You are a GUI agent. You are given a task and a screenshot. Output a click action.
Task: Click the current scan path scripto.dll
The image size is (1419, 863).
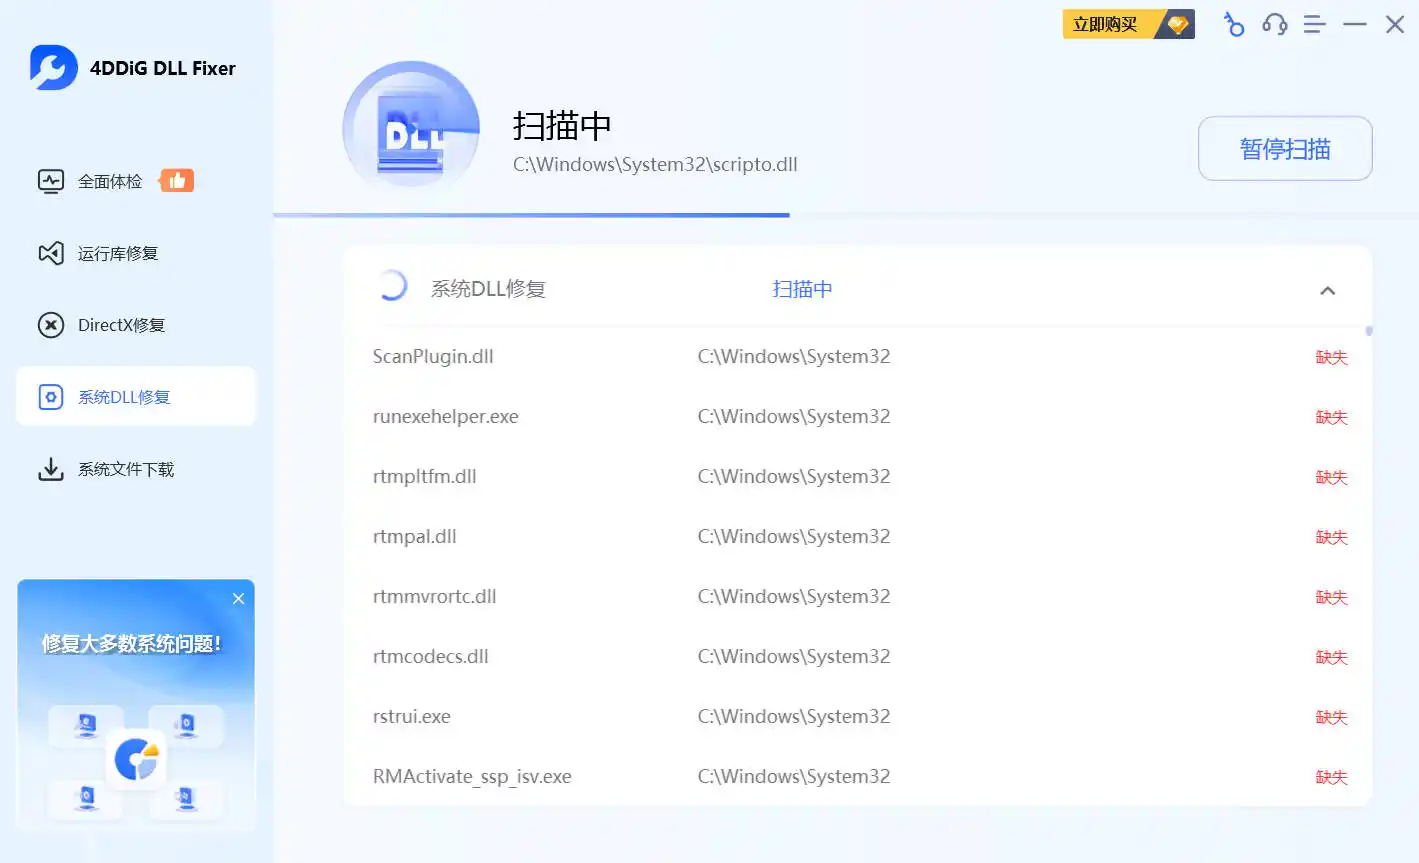(x=655, y=165)
